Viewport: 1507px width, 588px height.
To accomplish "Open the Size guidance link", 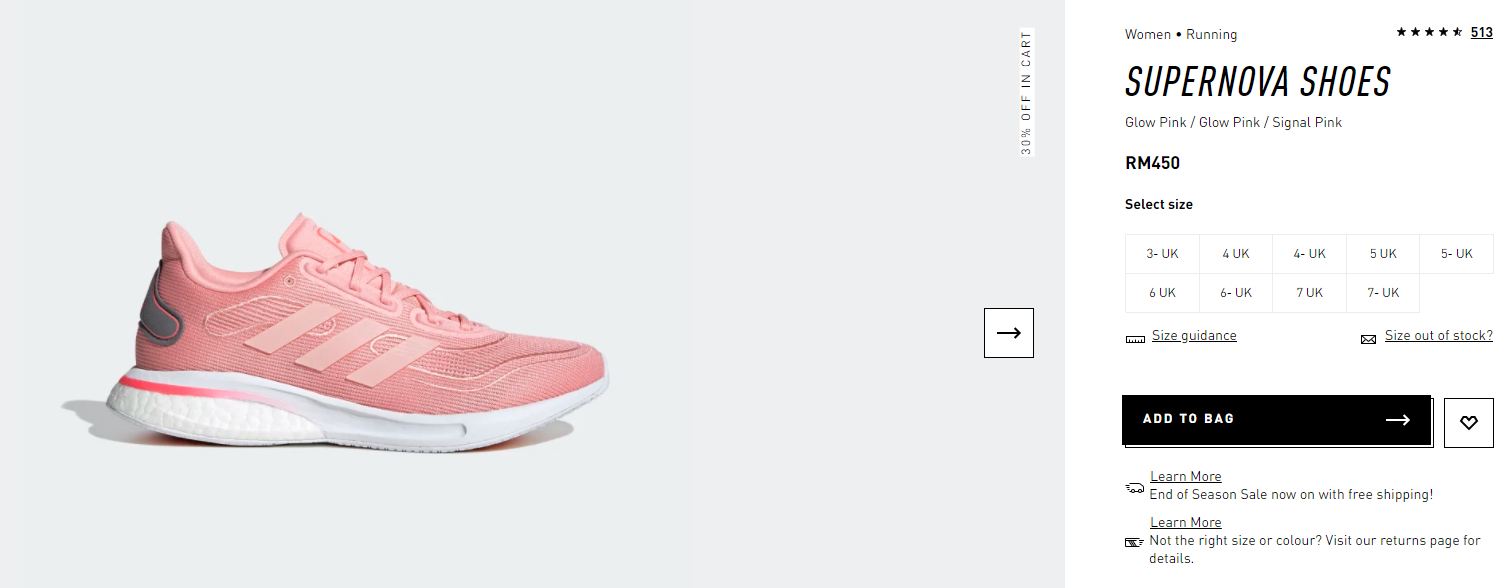I will coord(1194,336).
